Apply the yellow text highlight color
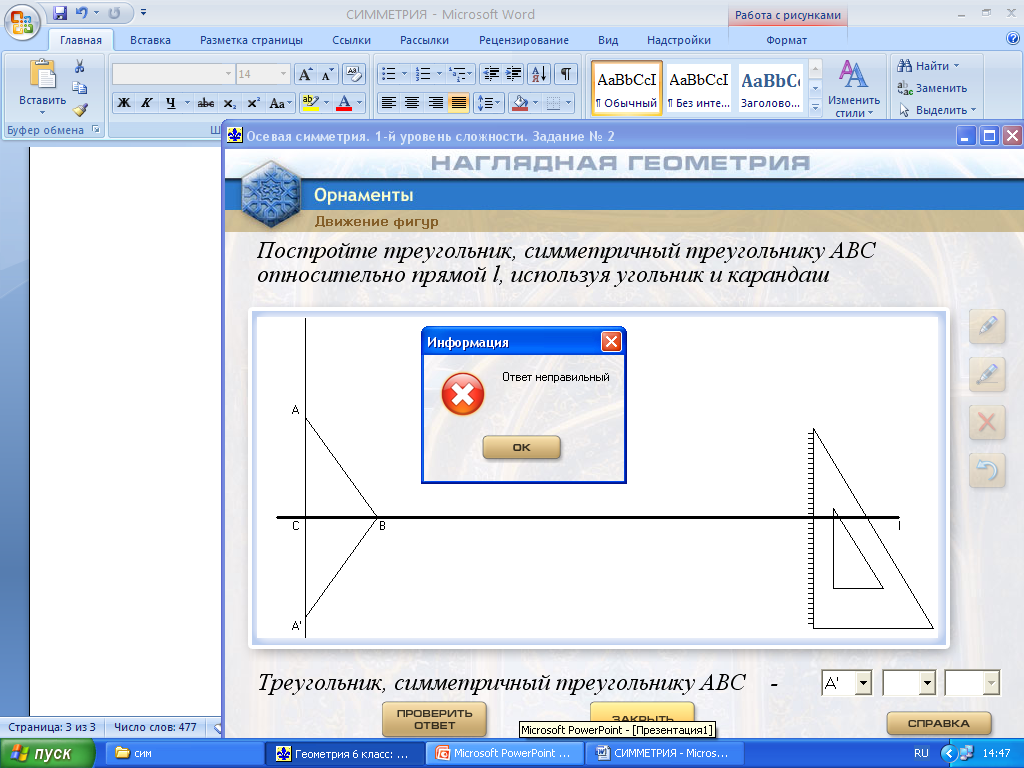 coord(310,103)
